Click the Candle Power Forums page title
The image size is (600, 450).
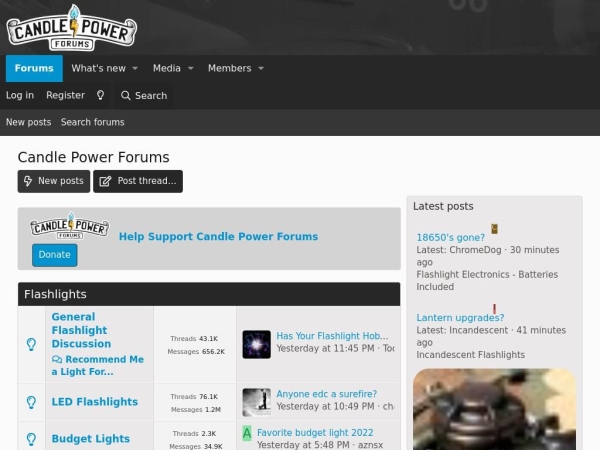click(93, 157)
